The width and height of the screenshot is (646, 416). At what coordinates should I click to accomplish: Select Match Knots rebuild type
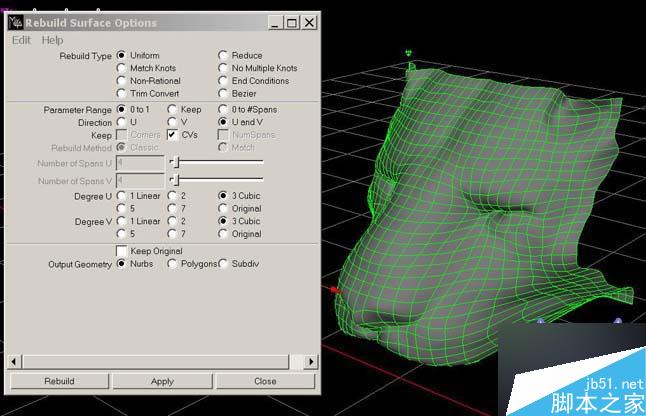click(121, 68)
